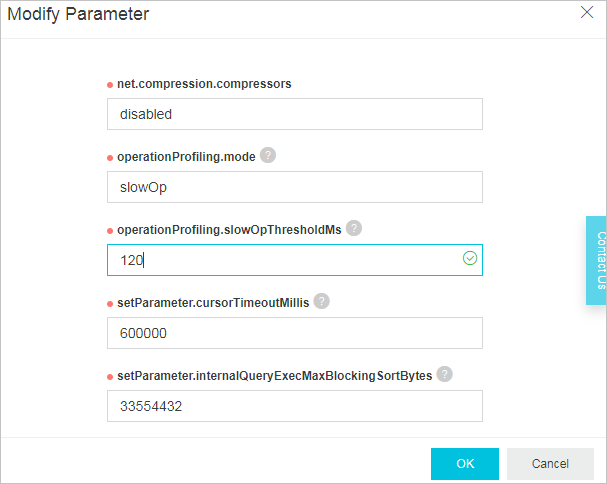Image resolution: width=607 pixels, height=484 pixels.
Task: Click the setParameter.cursorTimeoutMillis label
Action: (213, 303)
